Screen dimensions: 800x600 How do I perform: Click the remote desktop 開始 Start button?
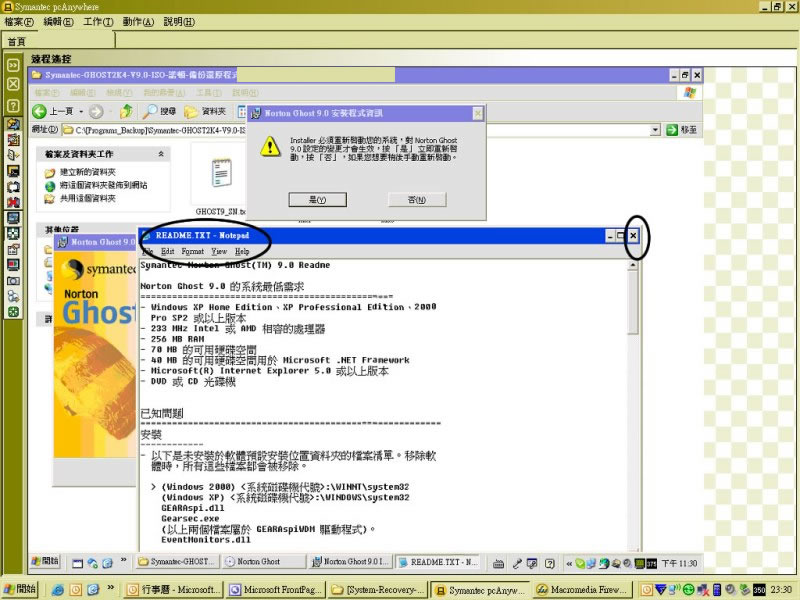pos(45,561)
